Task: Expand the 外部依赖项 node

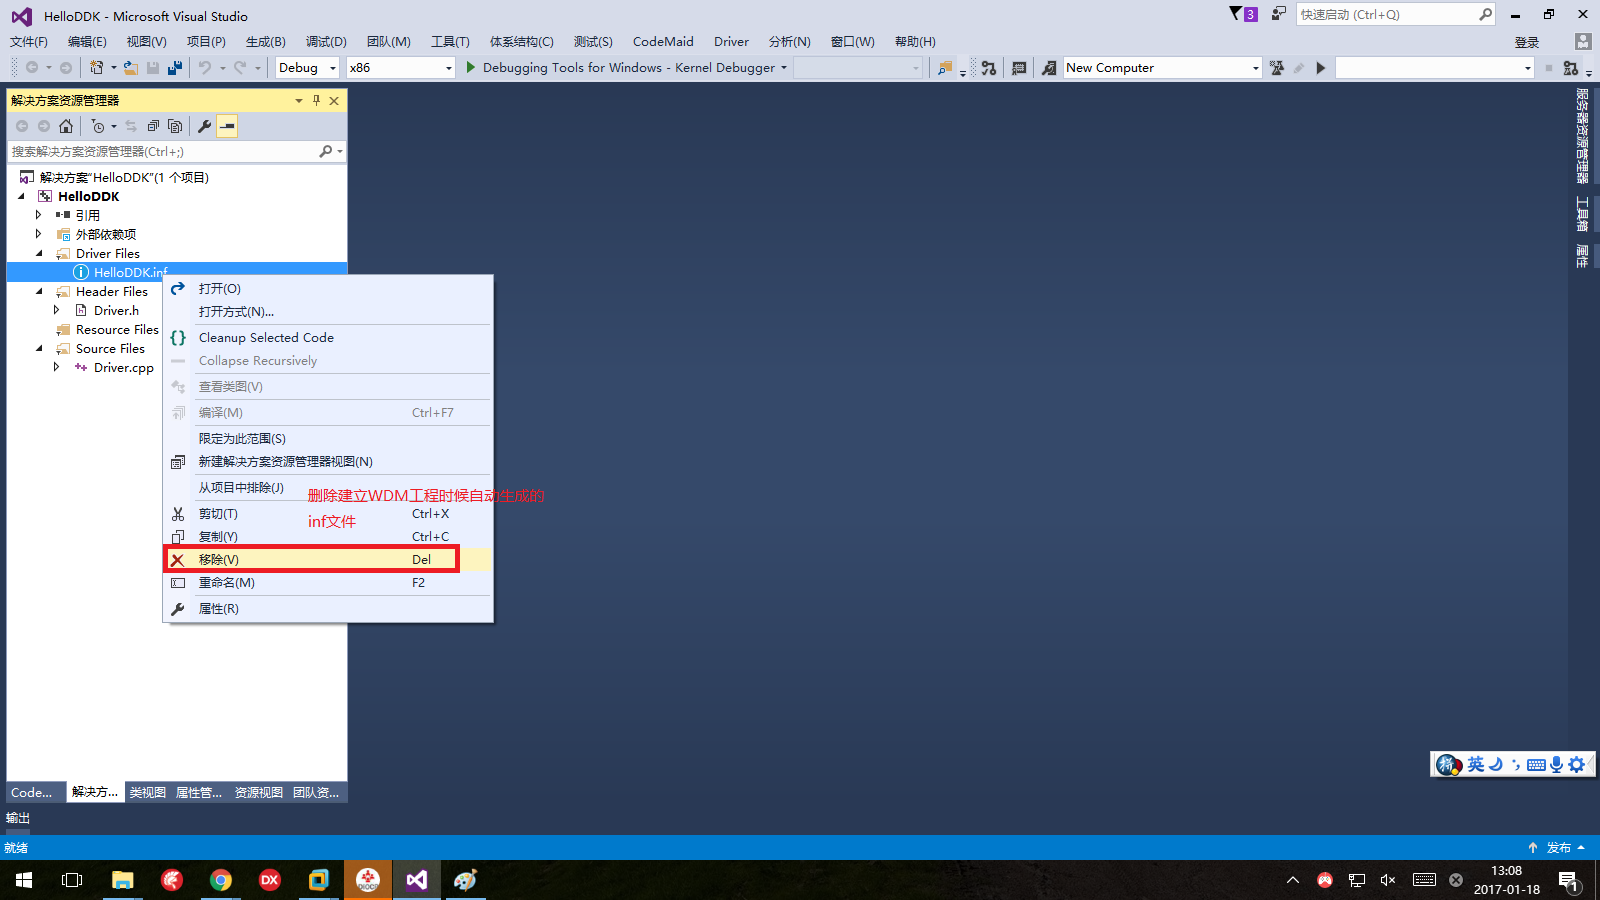Action: point(39,234)
